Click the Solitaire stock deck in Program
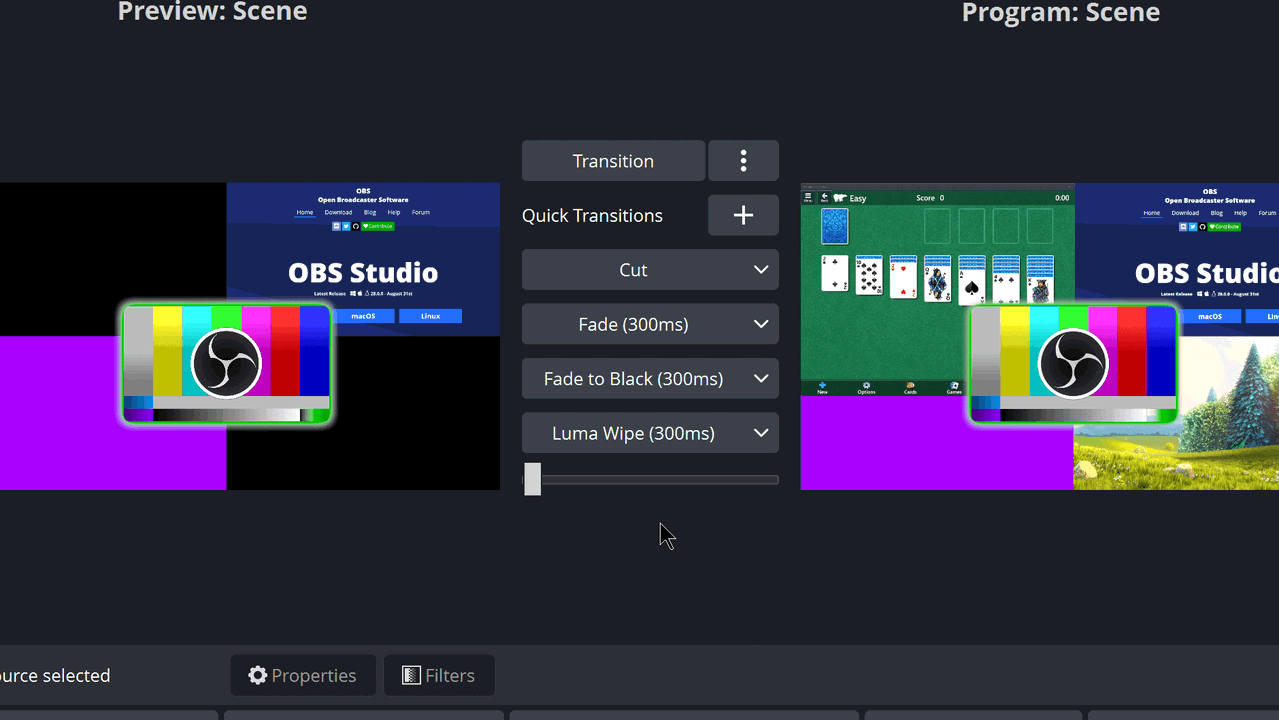Screen dimensions: 1279x720 pyautogui.click(x=834, y=227)
